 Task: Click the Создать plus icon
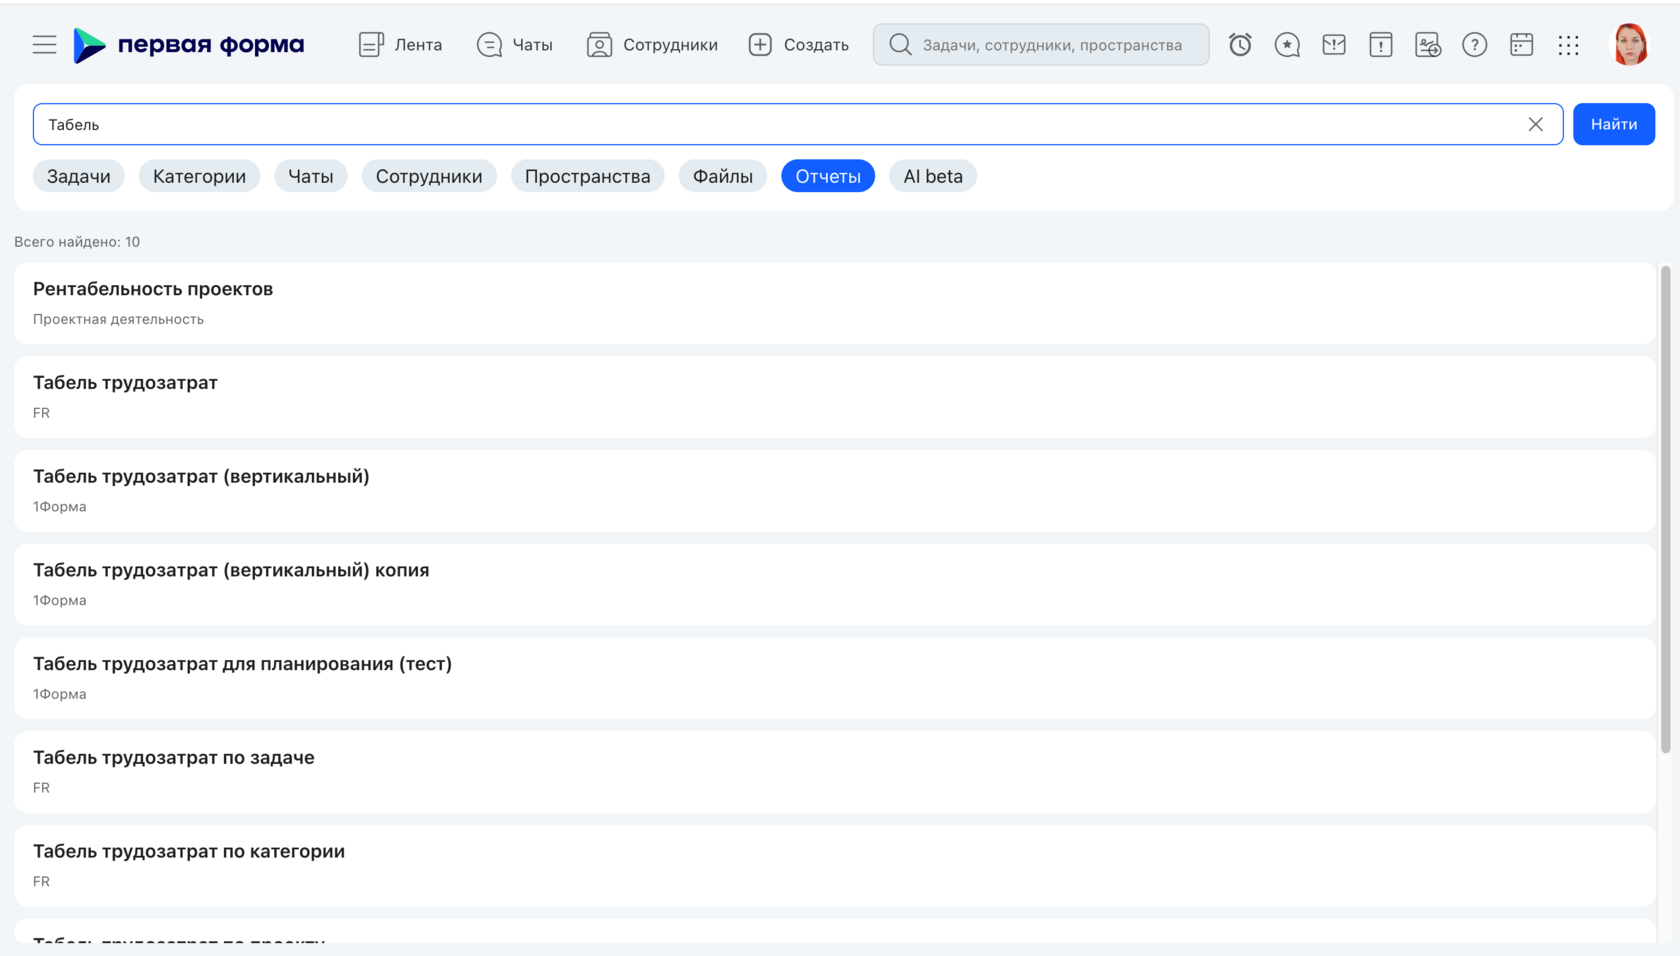pos(760,44)
